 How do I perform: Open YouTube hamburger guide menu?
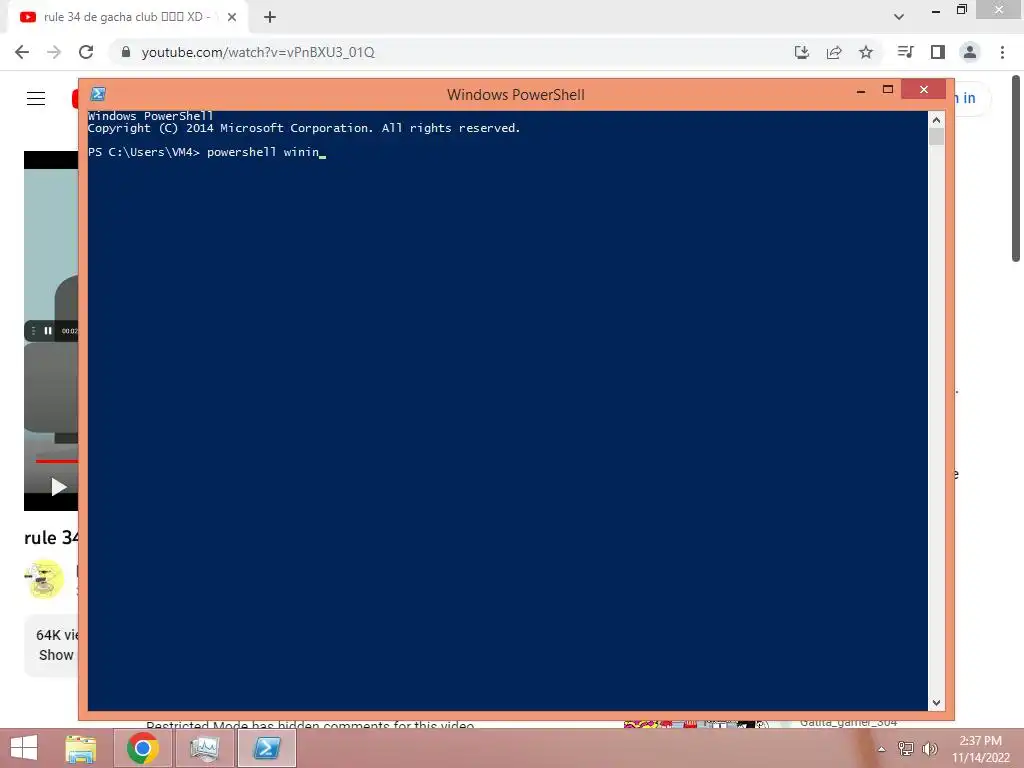36,99
